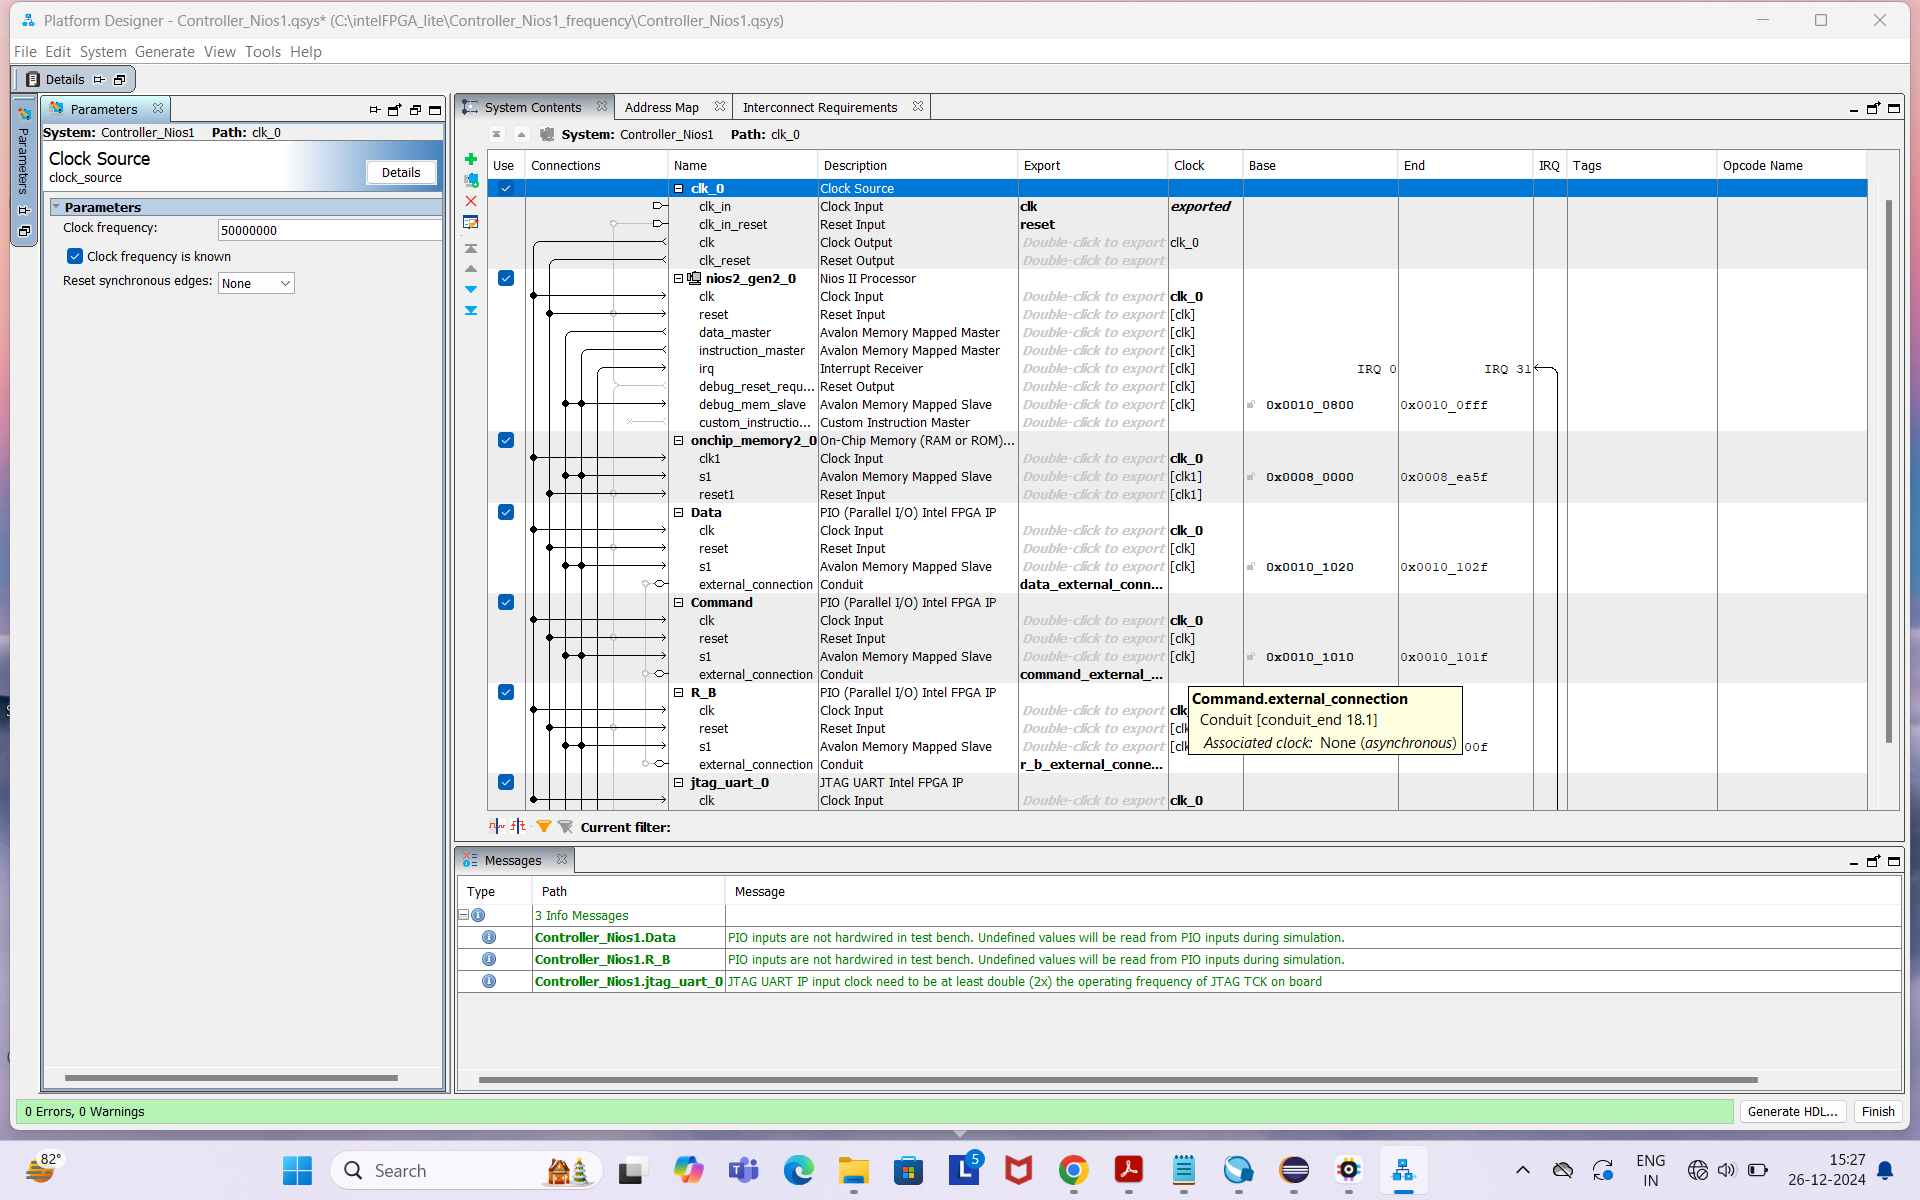Image resolution: width=1920 pixels, height=1200 pixels.
Task: Uncheck the Use checkbox for nios2_gen2_0
Action: tap(506, 278)
